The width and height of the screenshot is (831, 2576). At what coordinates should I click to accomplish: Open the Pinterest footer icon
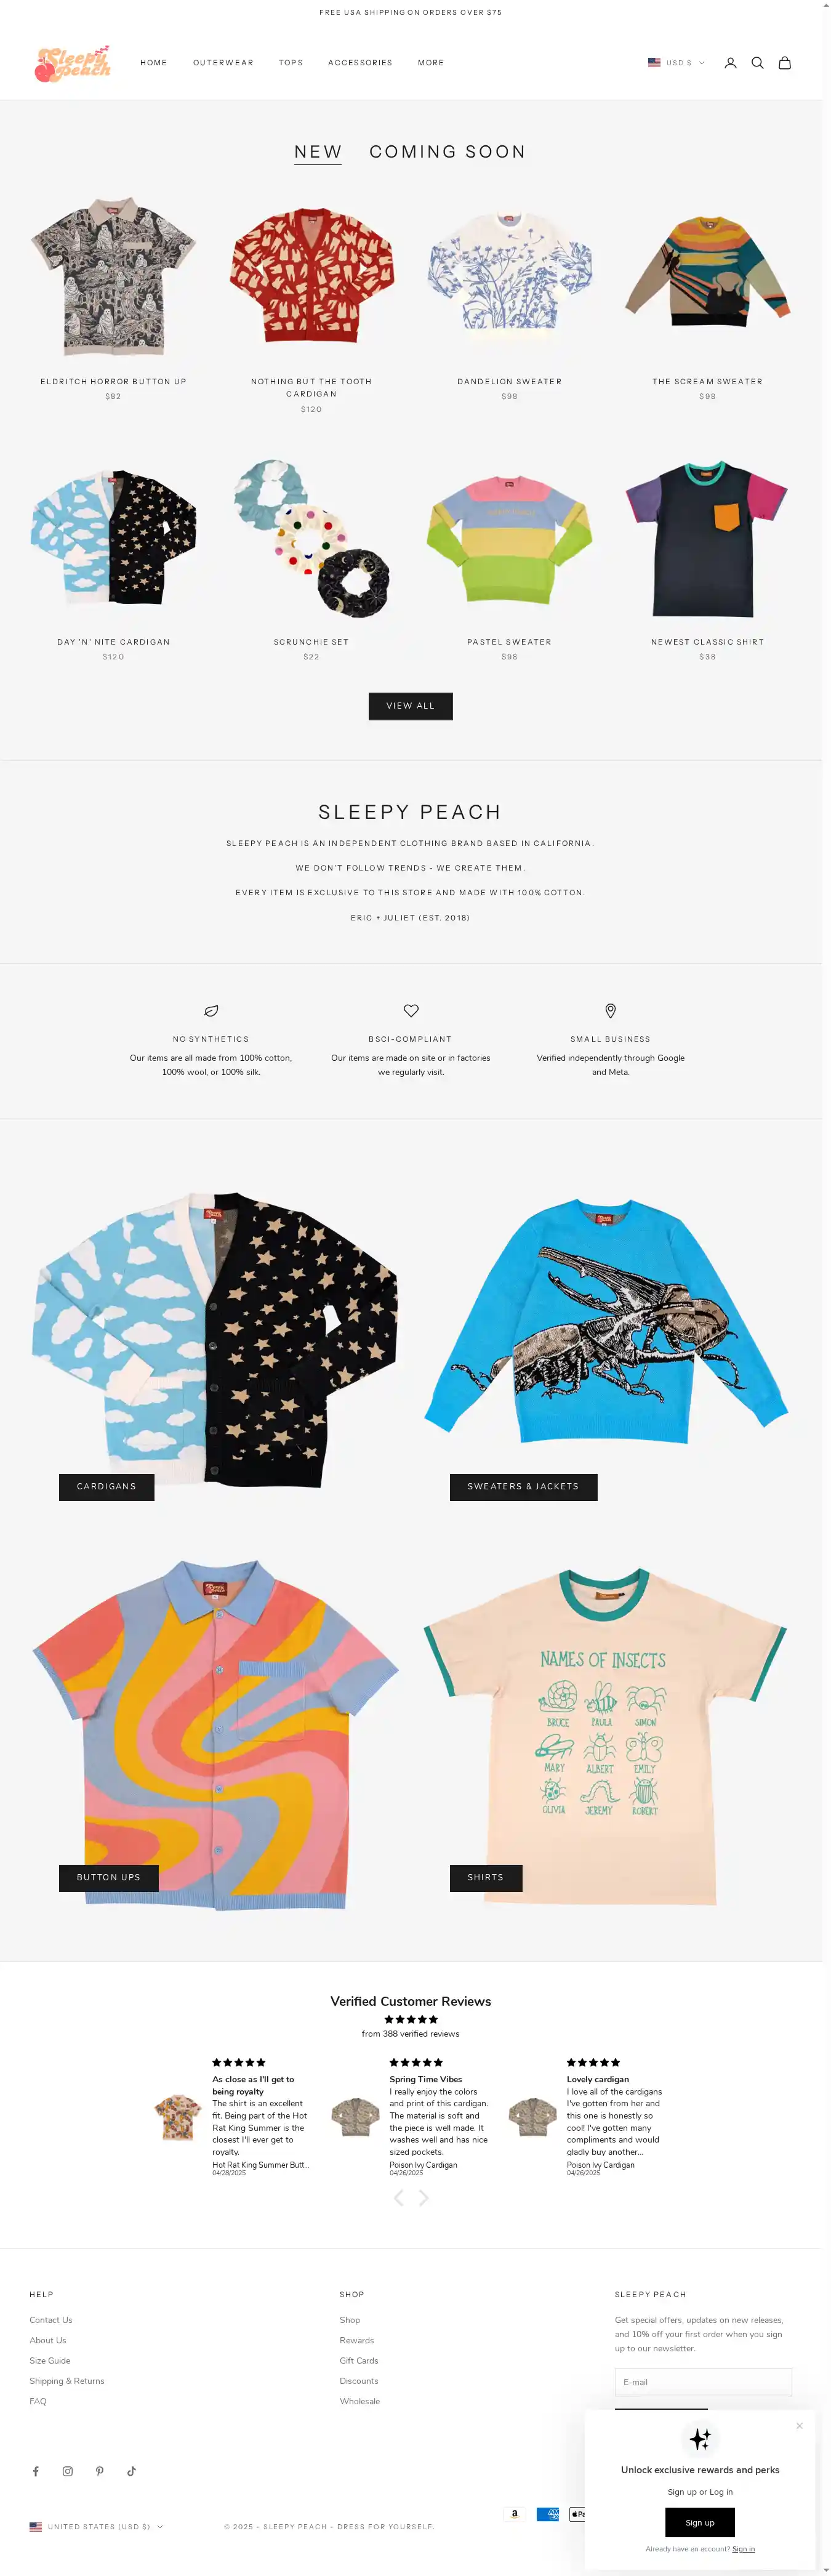pyautogui.click(x=100, y=2471)
